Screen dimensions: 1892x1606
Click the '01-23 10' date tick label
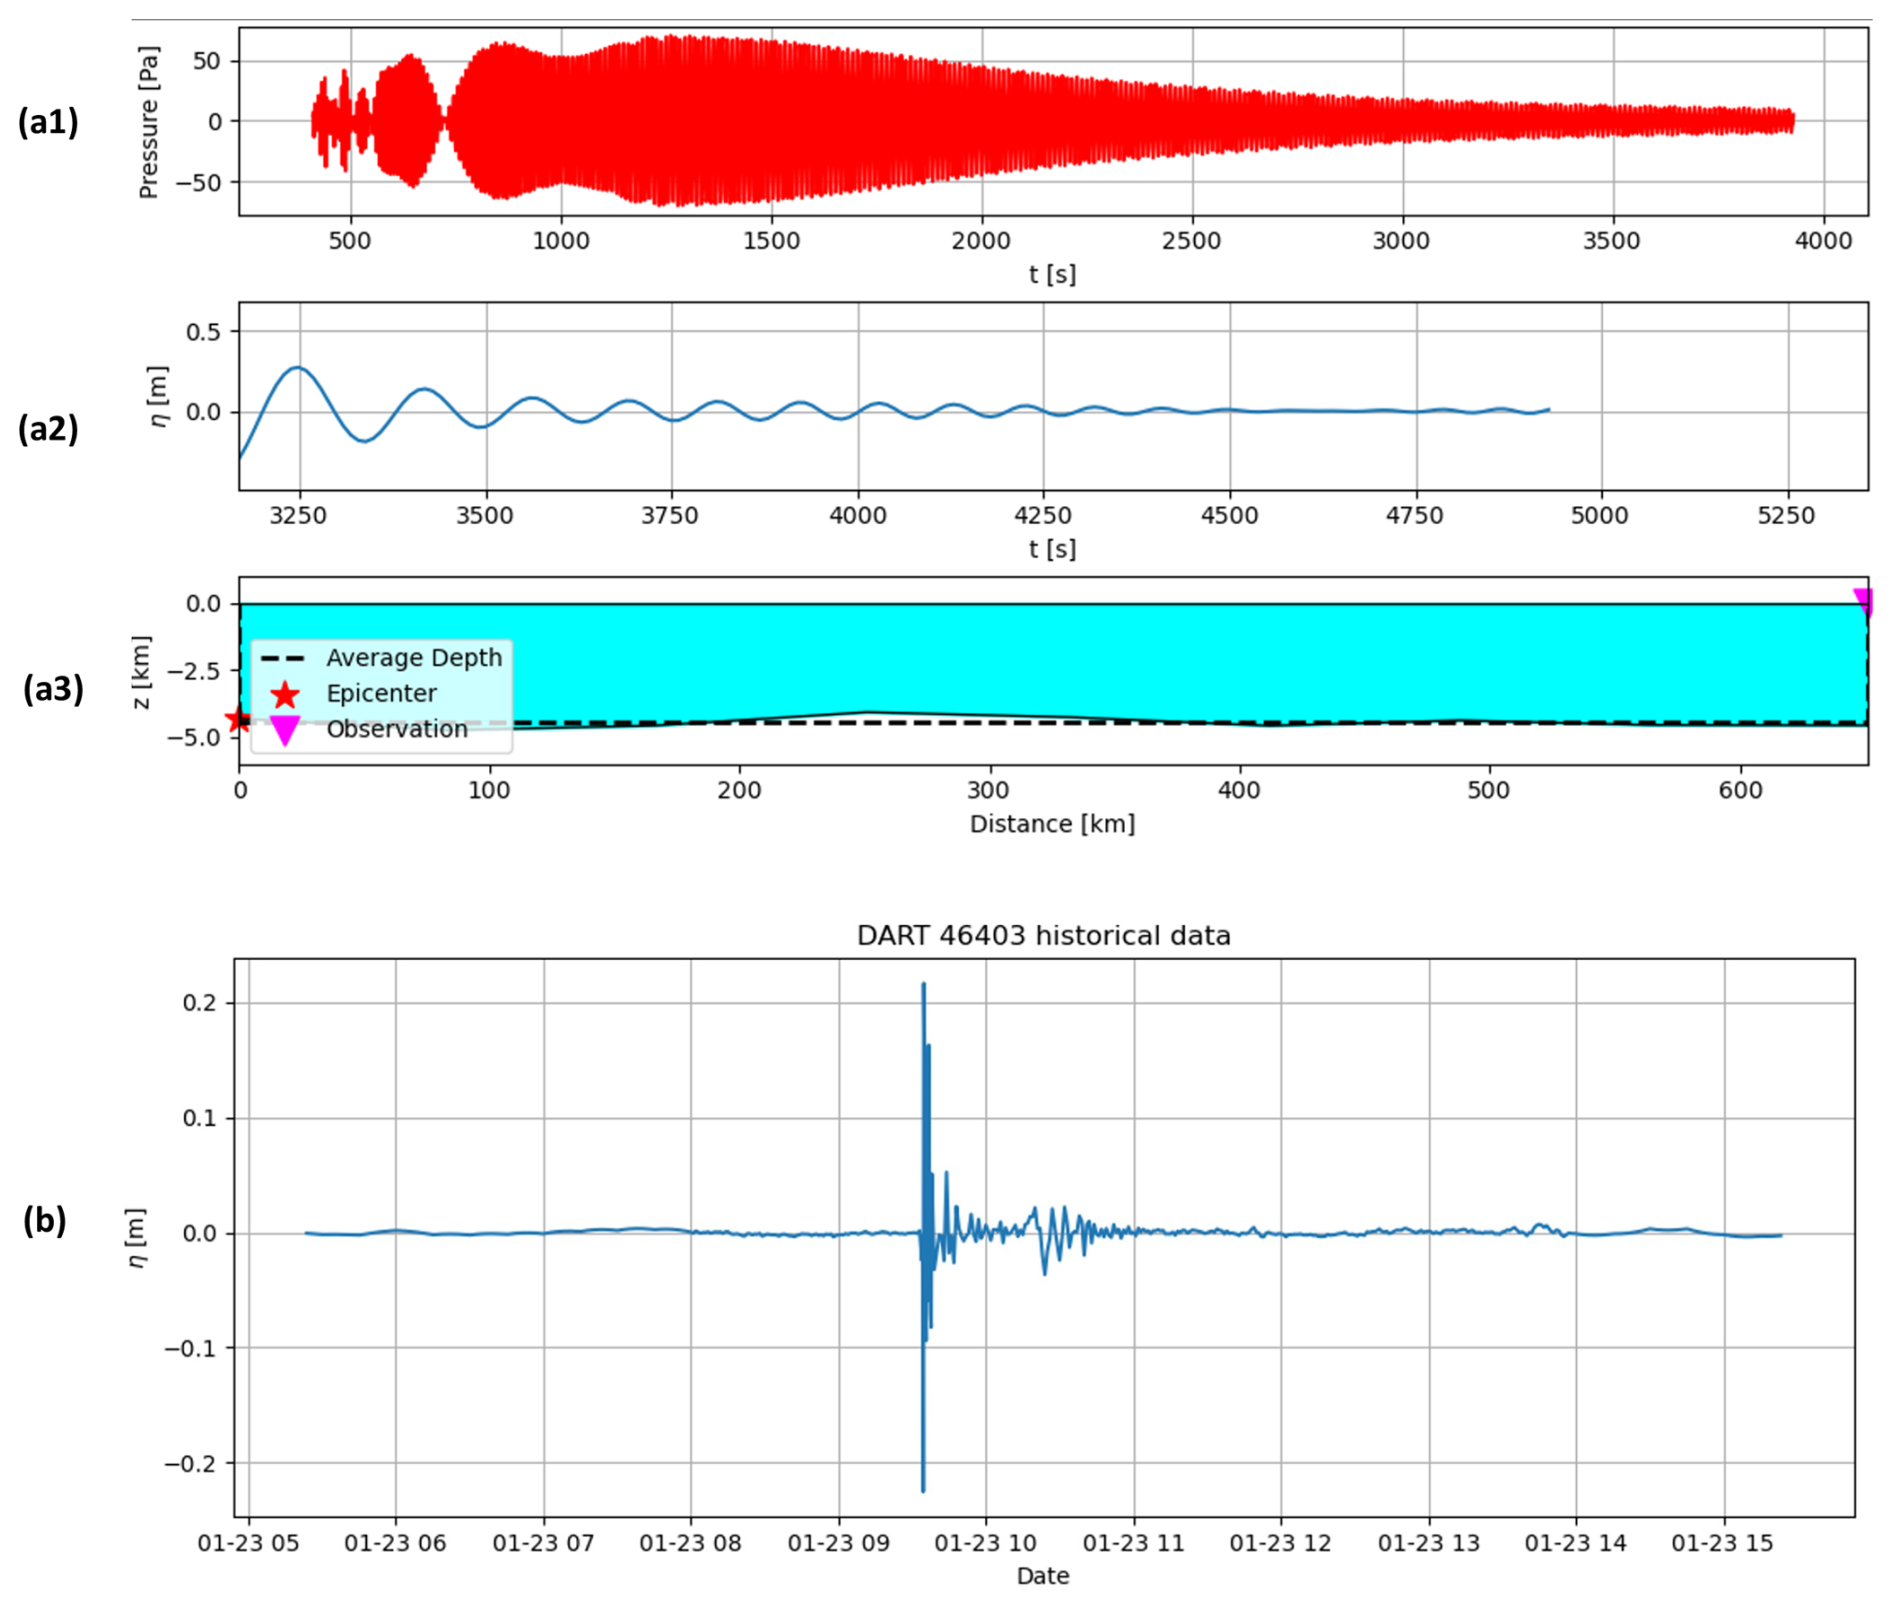coord(985,1543)
